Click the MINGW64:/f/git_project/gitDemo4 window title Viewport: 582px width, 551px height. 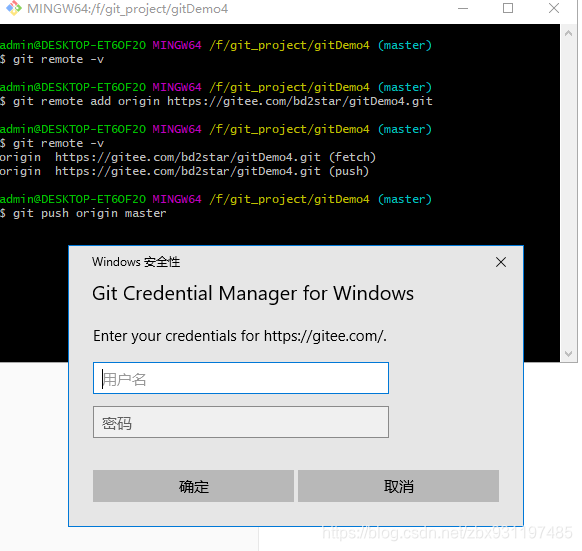pyautogui.click(x=127, y=9)
